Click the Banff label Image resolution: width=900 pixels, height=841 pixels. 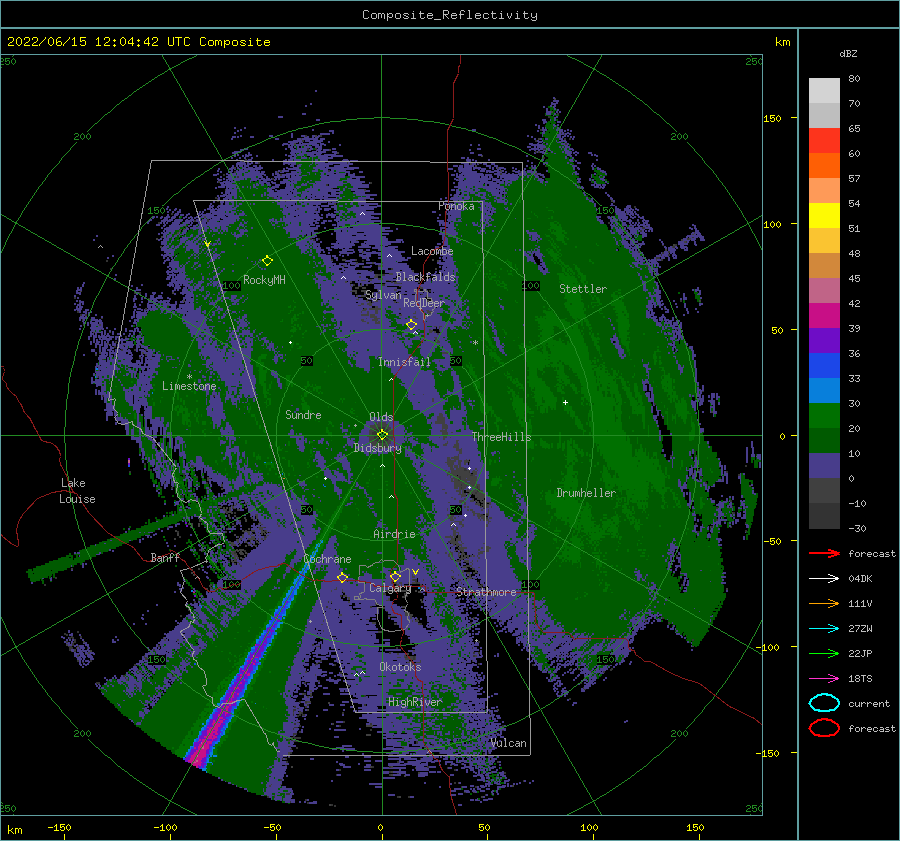tap(165, 557)
